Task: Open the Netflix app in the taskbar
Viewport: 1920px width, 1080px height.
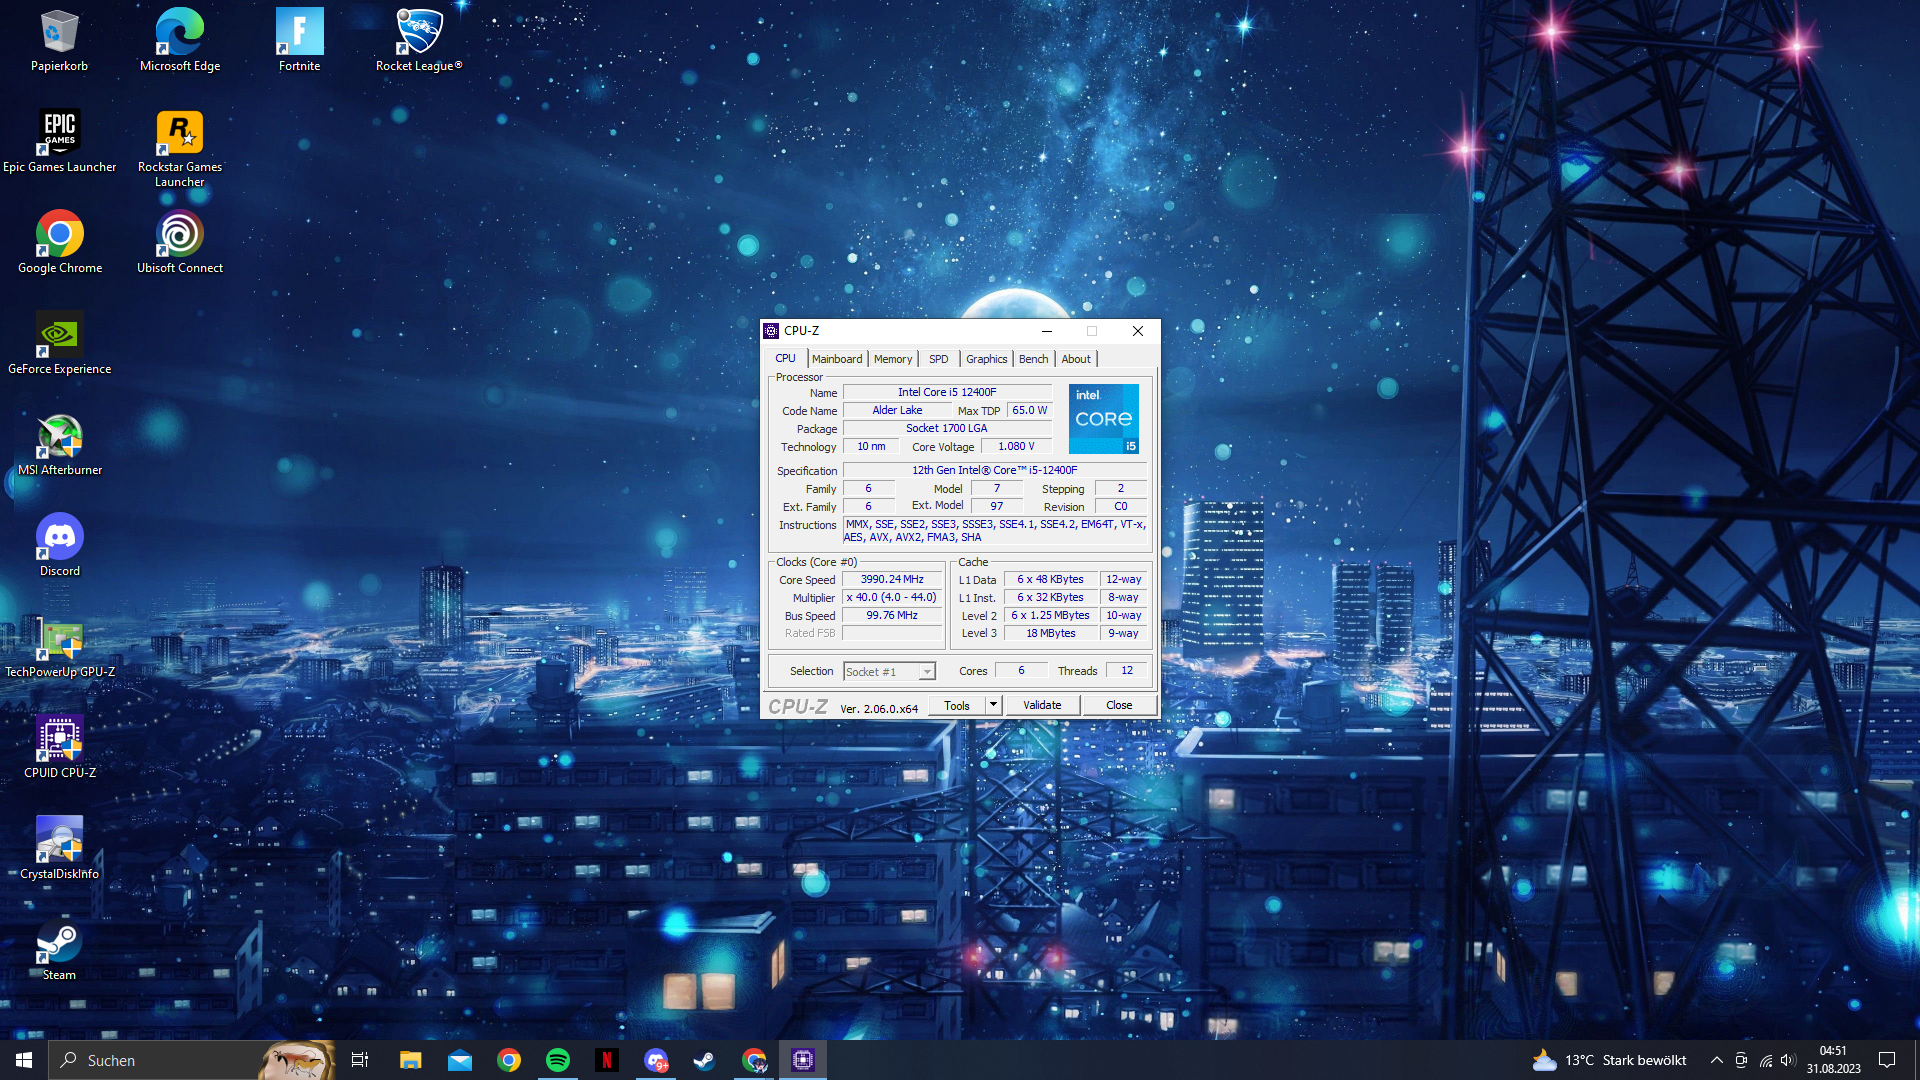Action: click(607, 1060)
